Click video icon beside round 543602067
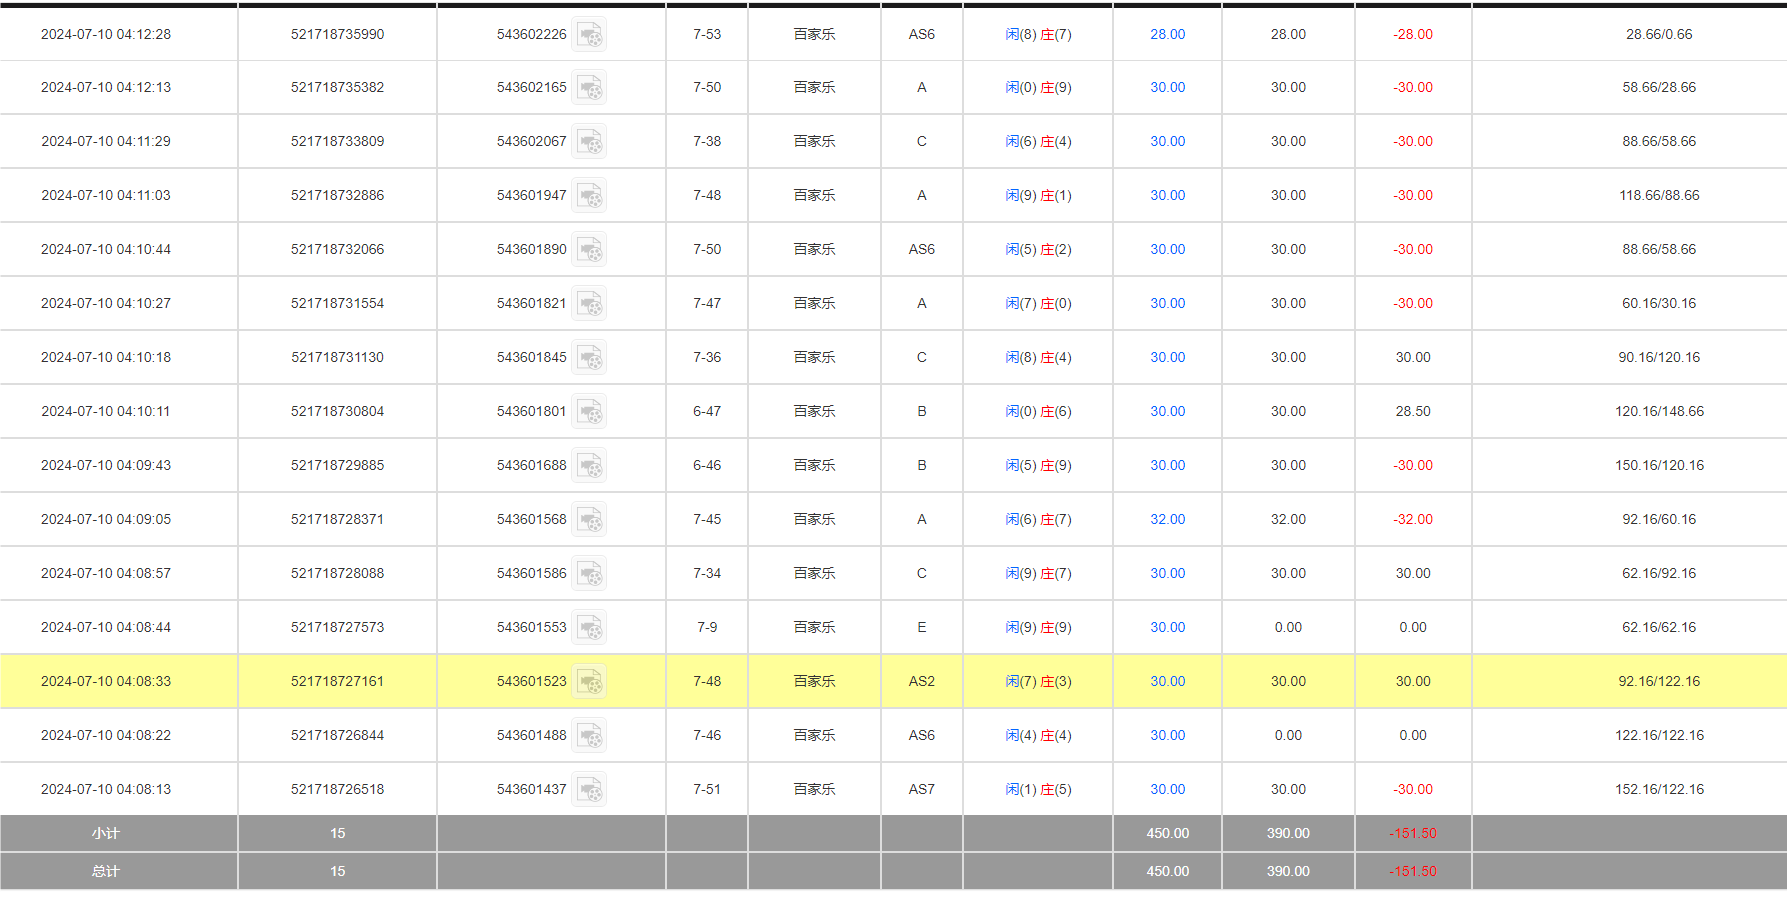Image resolution: width=1787 pixels, height=908 pixels. (589, 143)
